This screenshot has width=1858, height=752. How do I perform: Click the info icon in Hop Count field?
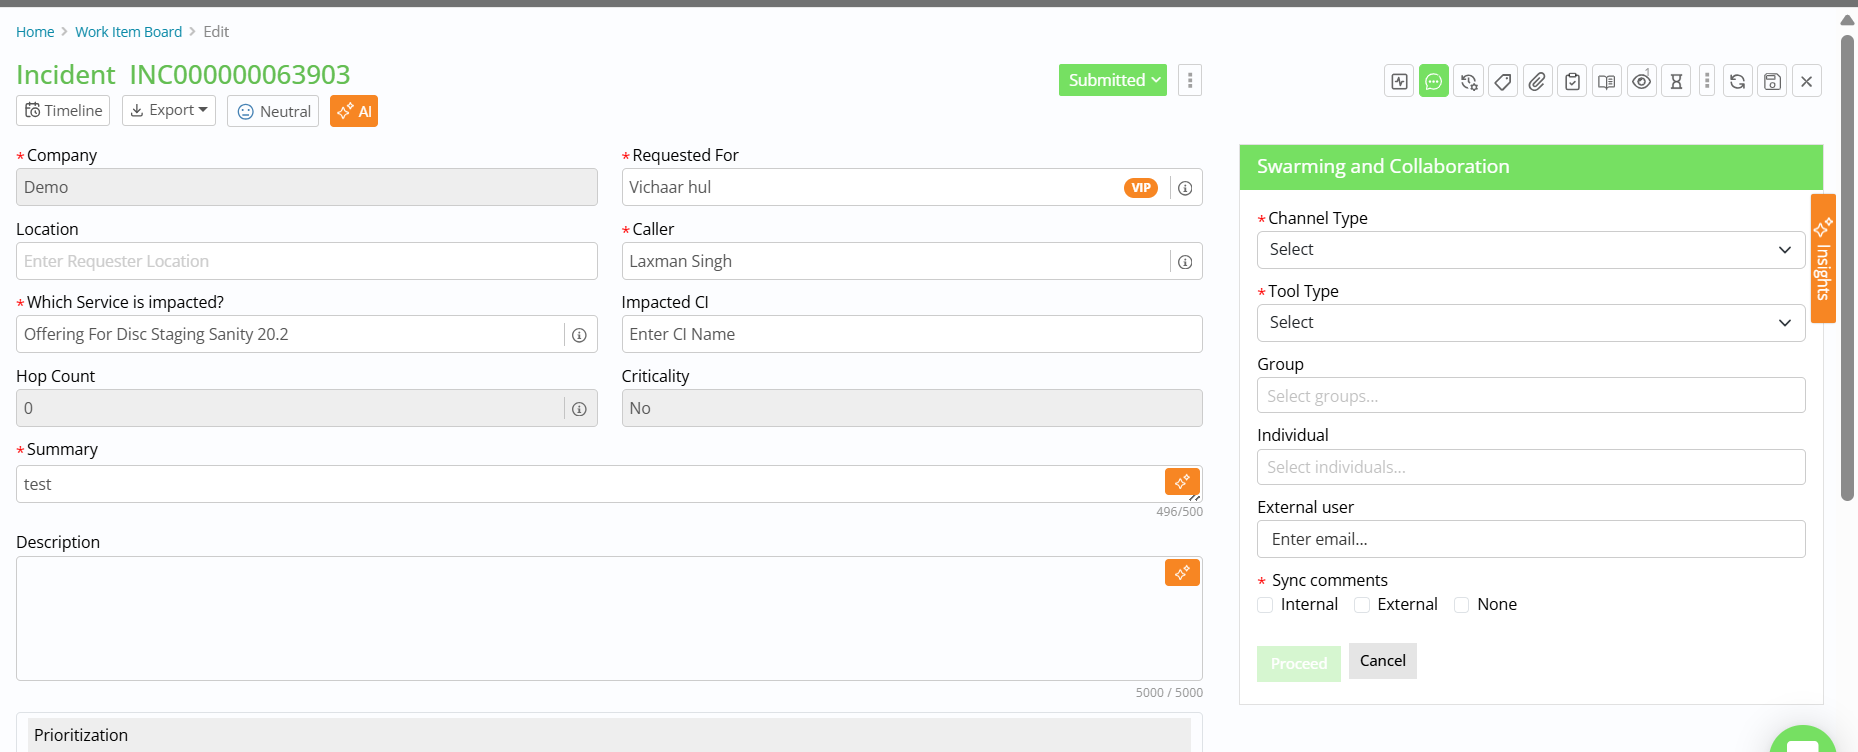click(x=579, y=409)
